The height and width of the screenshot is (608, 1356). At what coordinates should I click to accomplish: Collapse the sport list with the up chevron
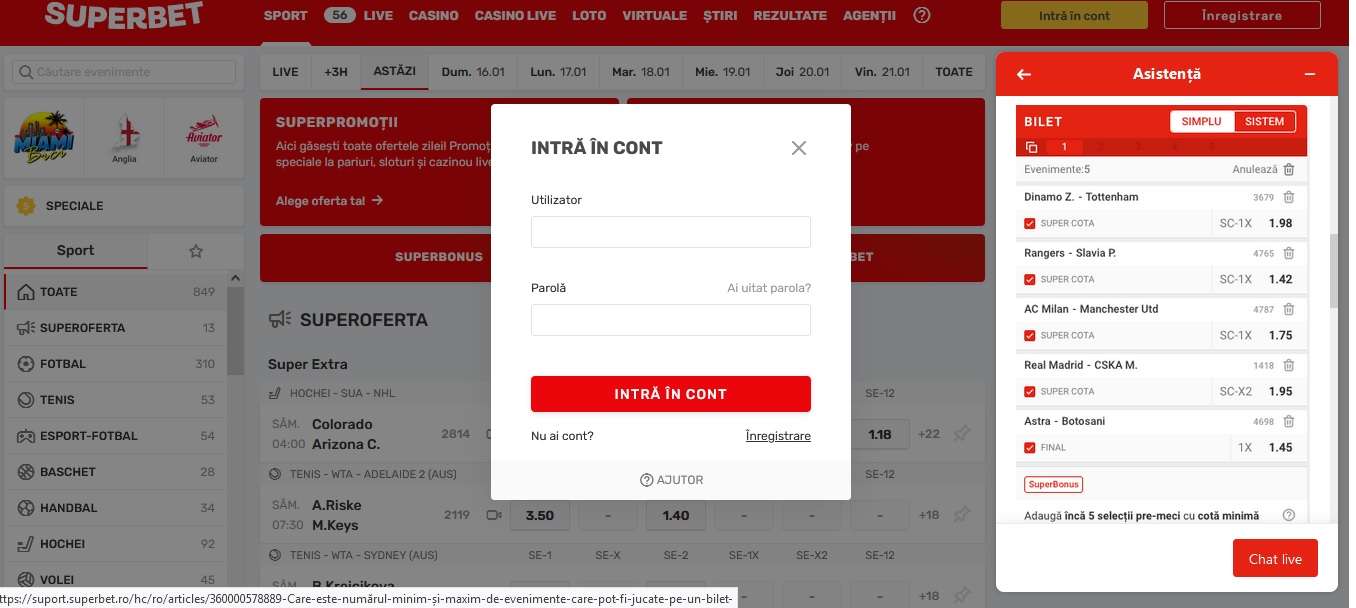[x=236, y=279]
